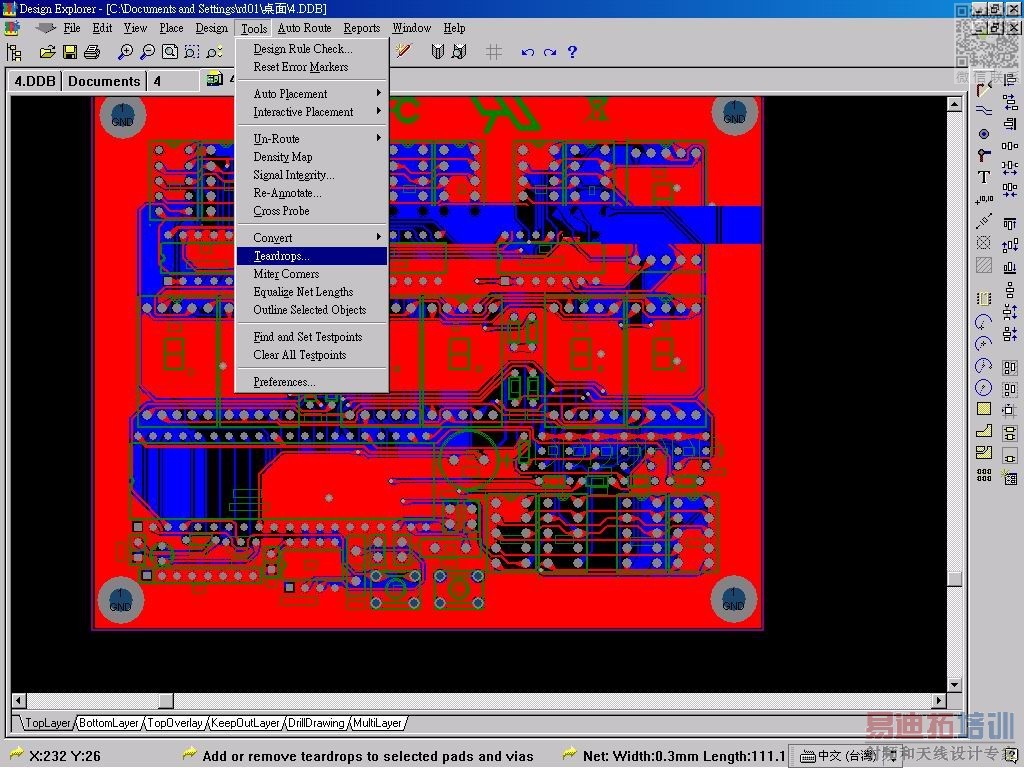1024x768 pixels.
Task: Click the Clear Current Filter wand icon
Action: coord(404,51)
